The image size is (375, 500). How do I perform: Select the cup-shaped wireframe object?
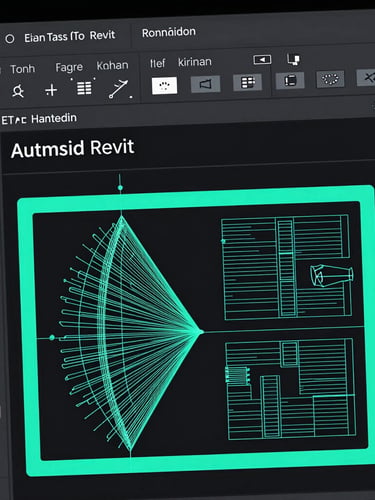tap(331, 275)
